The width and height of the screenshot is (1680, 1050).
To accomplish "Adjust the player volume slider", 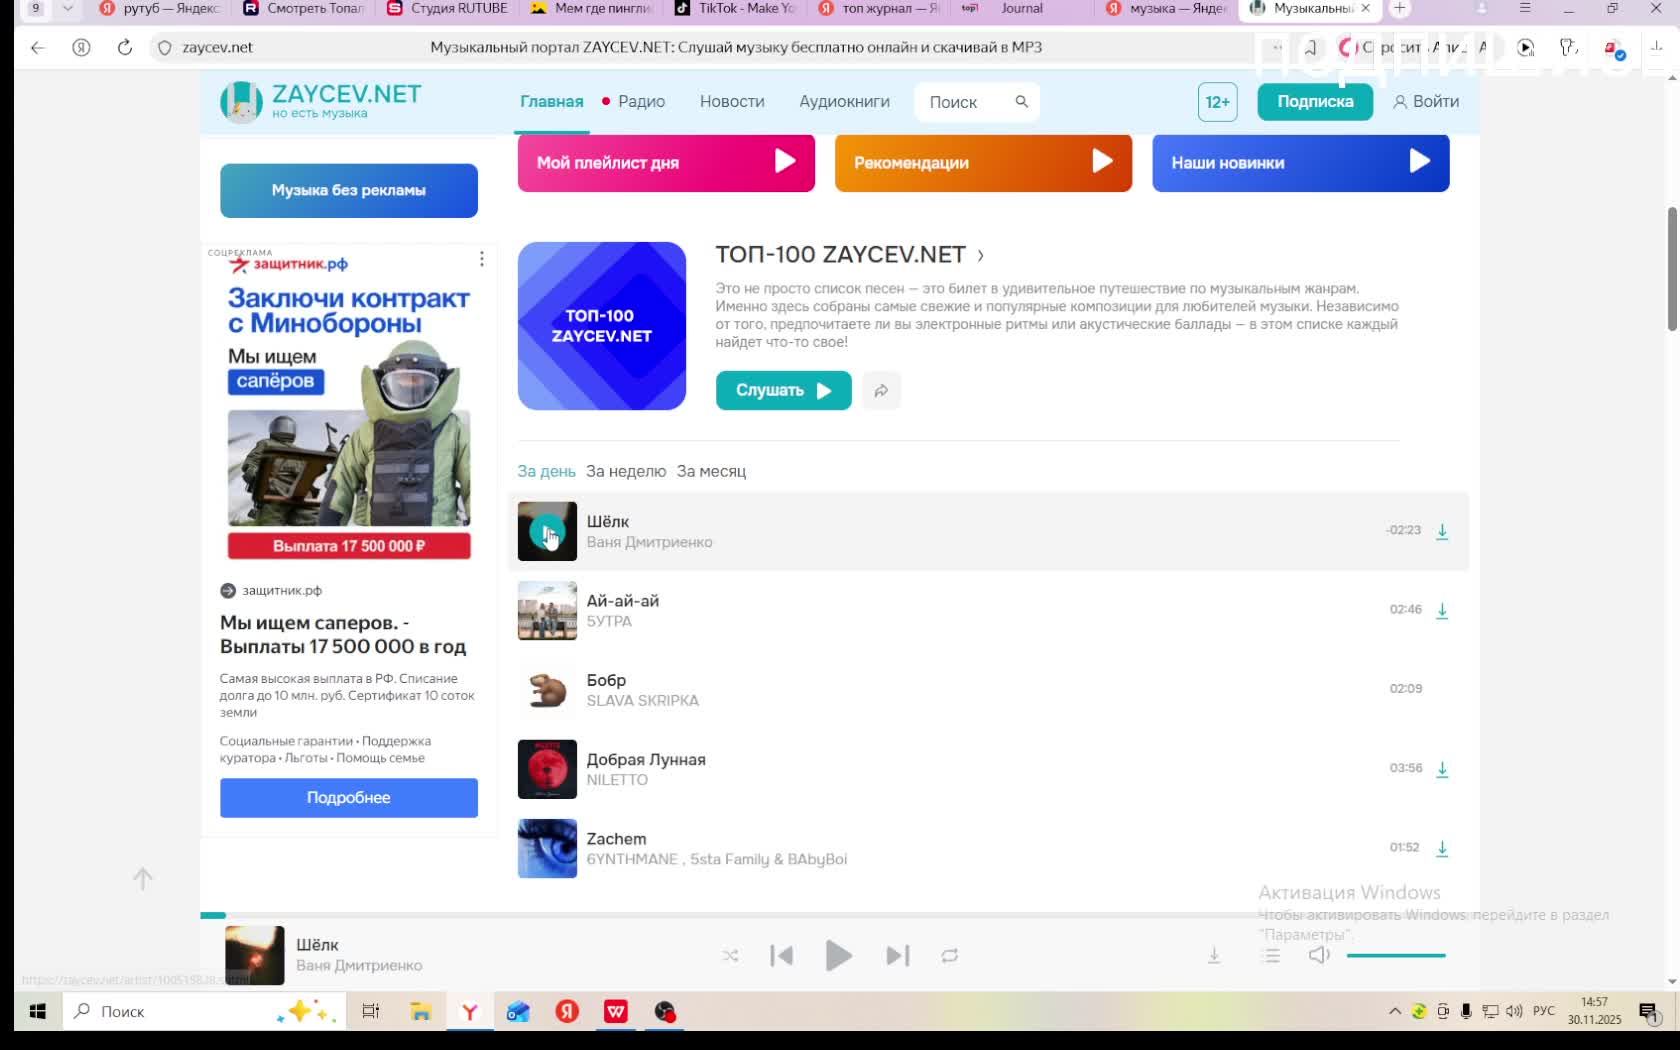I will 1396,956.
